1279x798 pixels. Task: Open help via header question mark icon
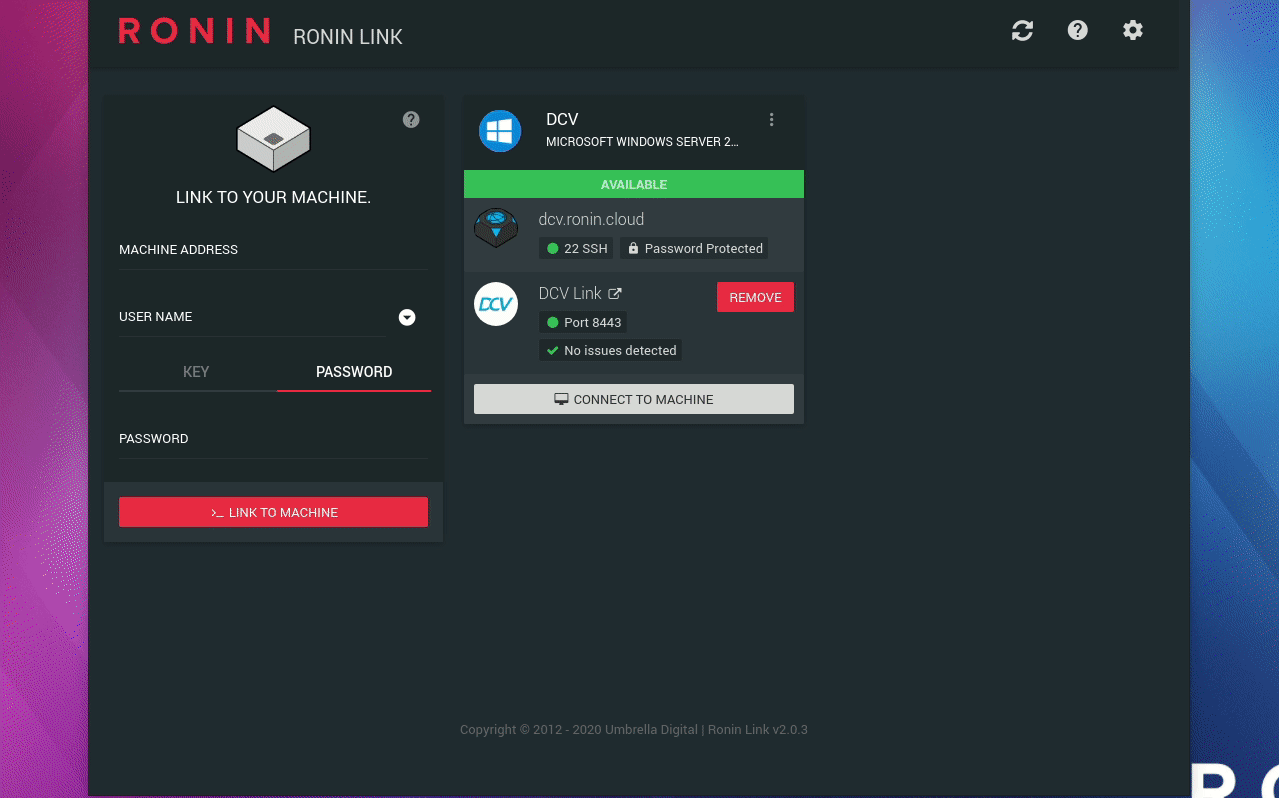click(1077, 30)
